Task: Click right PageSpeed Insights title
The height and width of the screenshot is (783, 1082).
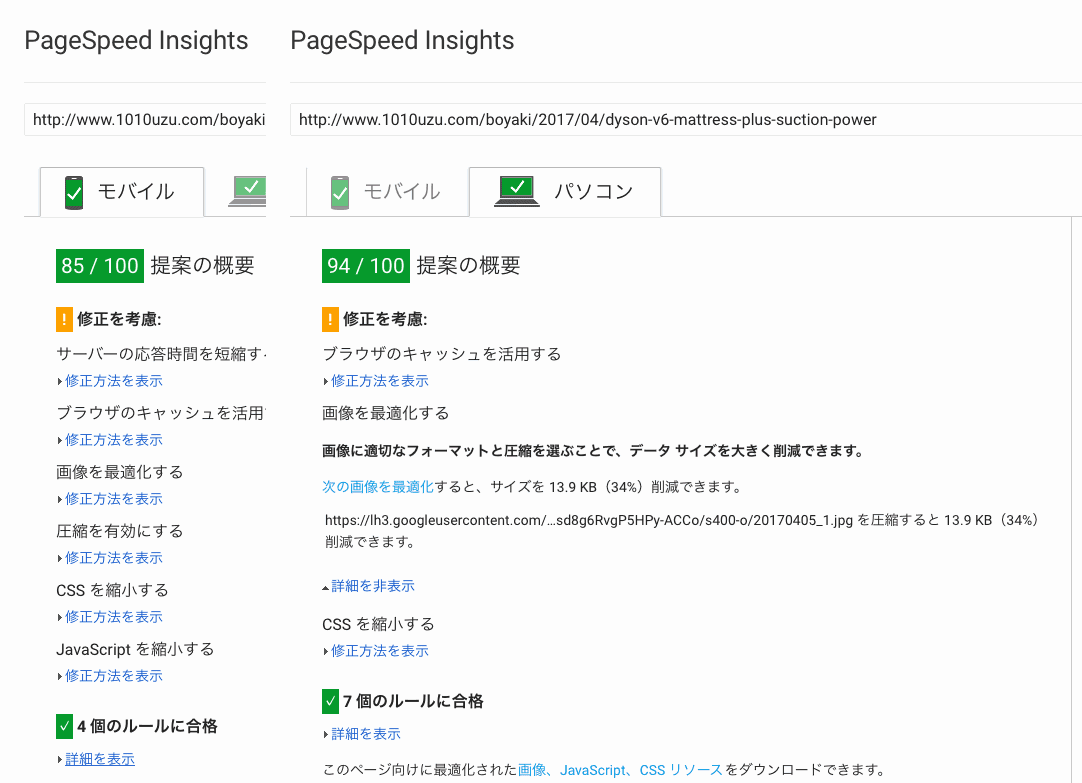Action: 402,41
